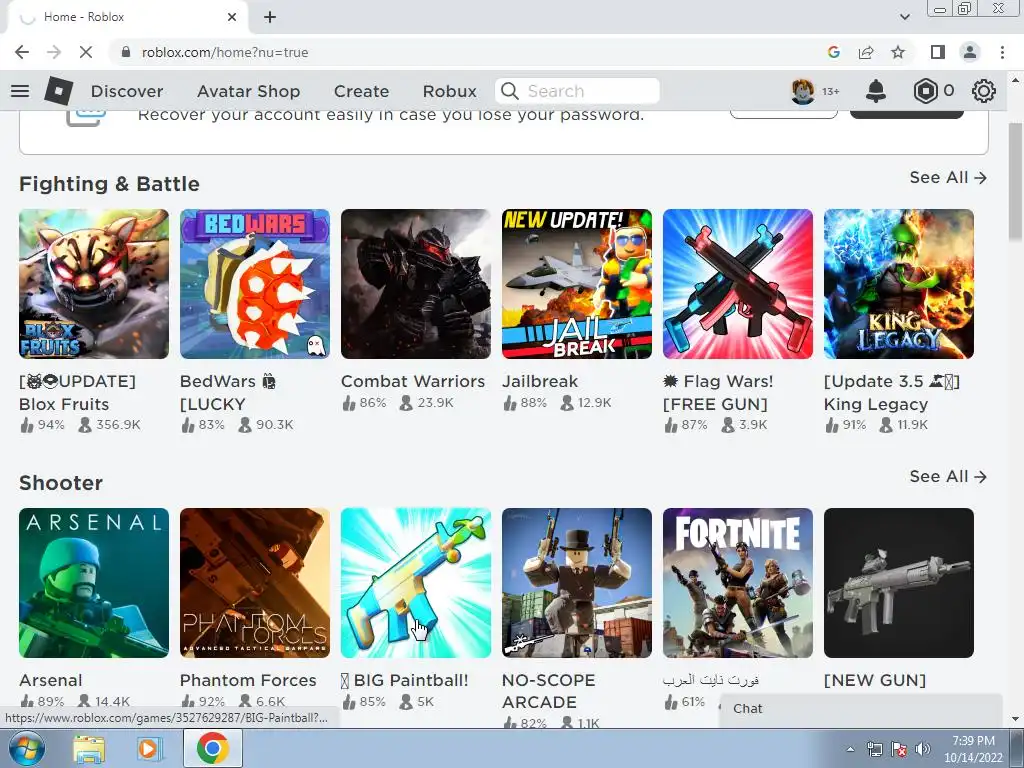Open the Roblox hamburger navigation menu
Screen dimensions: 1024x768
point(20,91)
